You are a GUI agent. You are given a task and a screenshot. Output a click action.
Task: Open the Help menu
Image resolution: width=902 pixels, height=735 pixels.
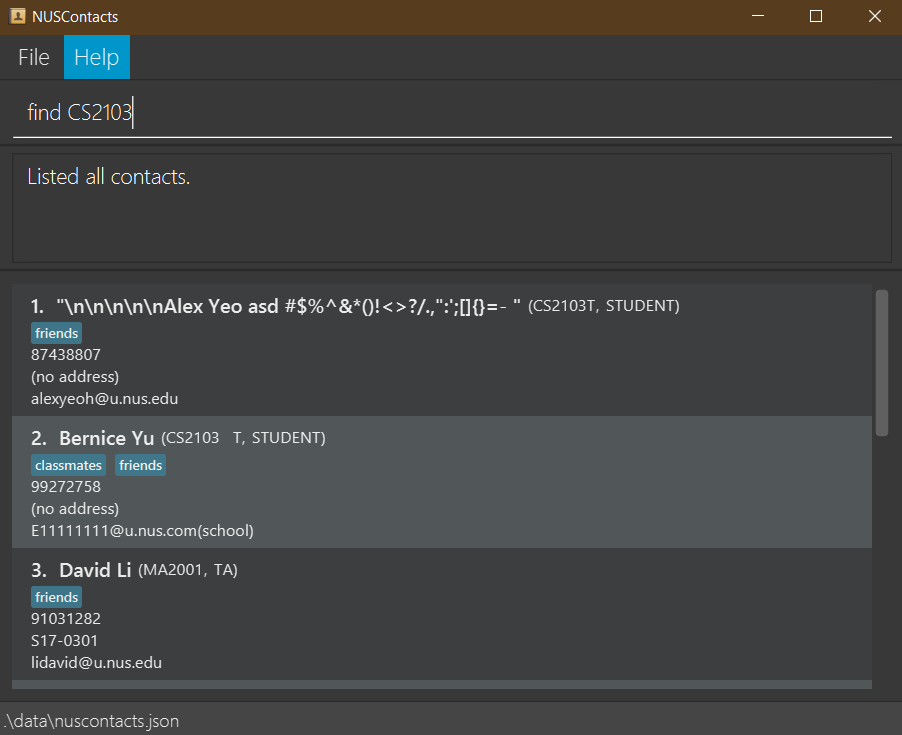(97, 57)
